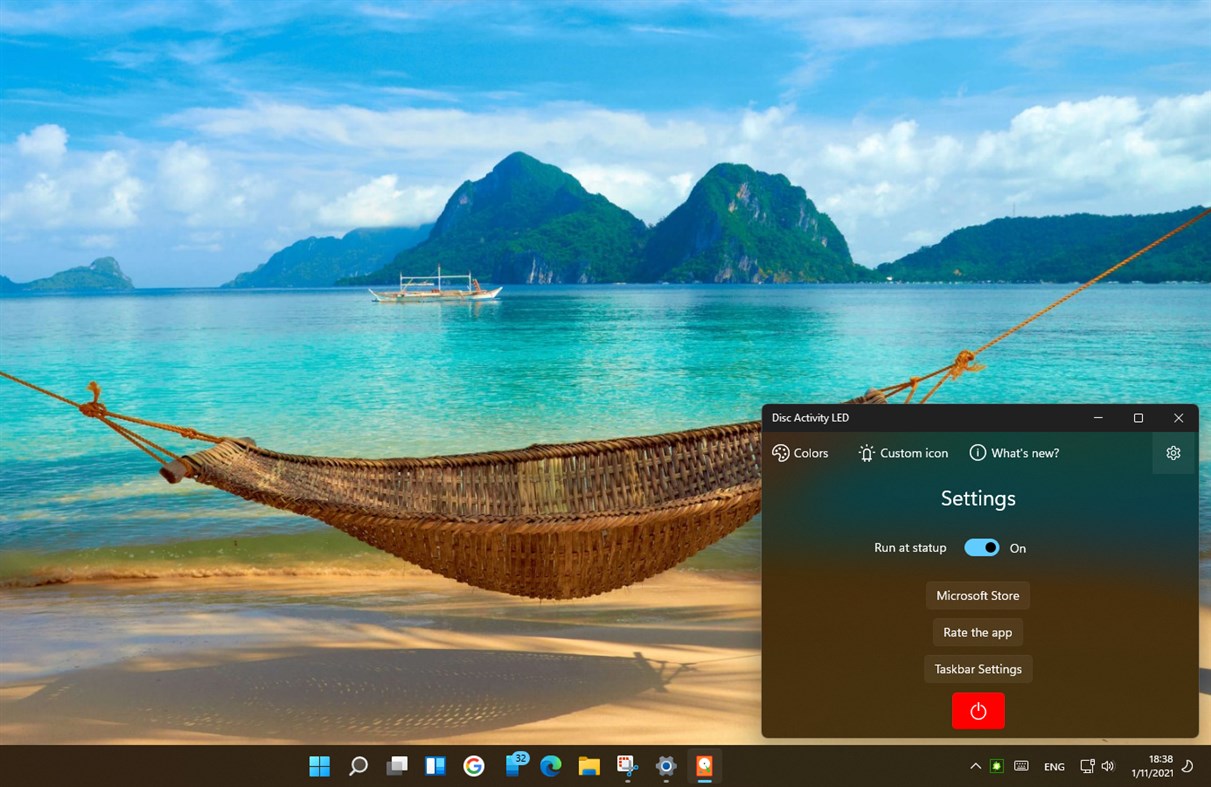
Task: Open Taskbar Settings from the app
Action: (x=977, y=668)
